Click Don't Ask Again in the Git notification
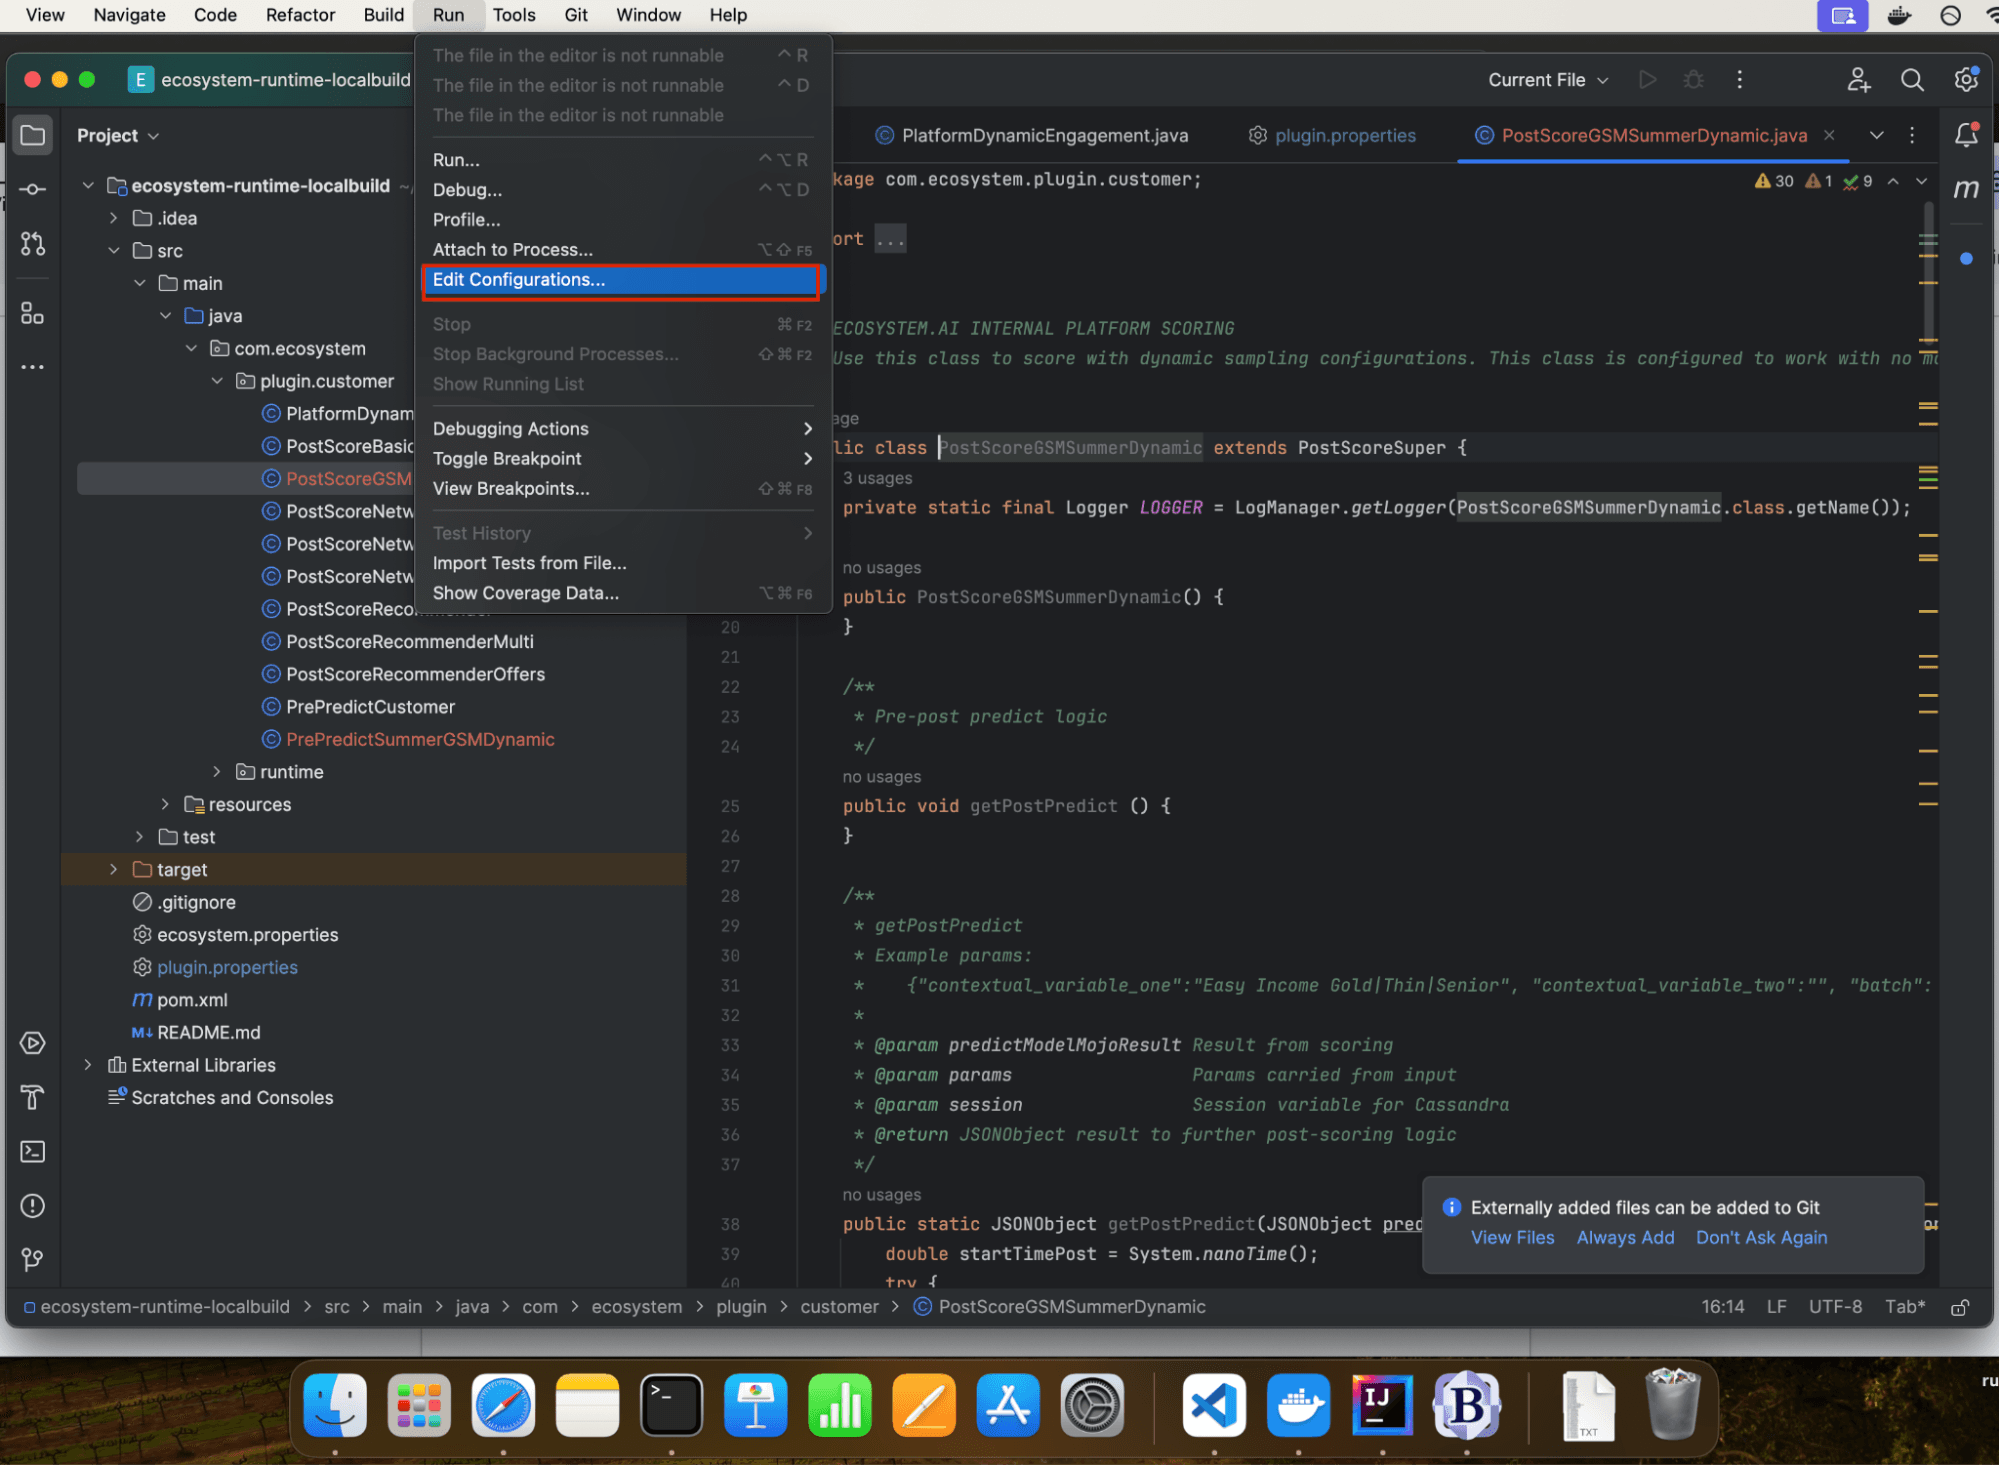The image size is (1999, 1466). (x=1761, y=1237)
